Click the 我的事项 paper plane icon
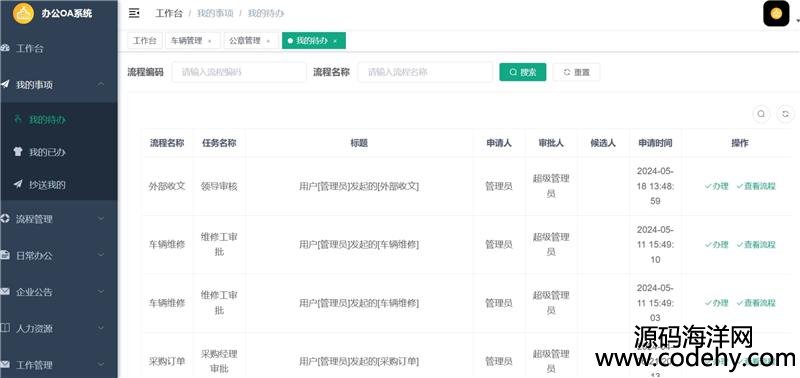This screenshot has width=800, height=378. (x=5, y=84)
